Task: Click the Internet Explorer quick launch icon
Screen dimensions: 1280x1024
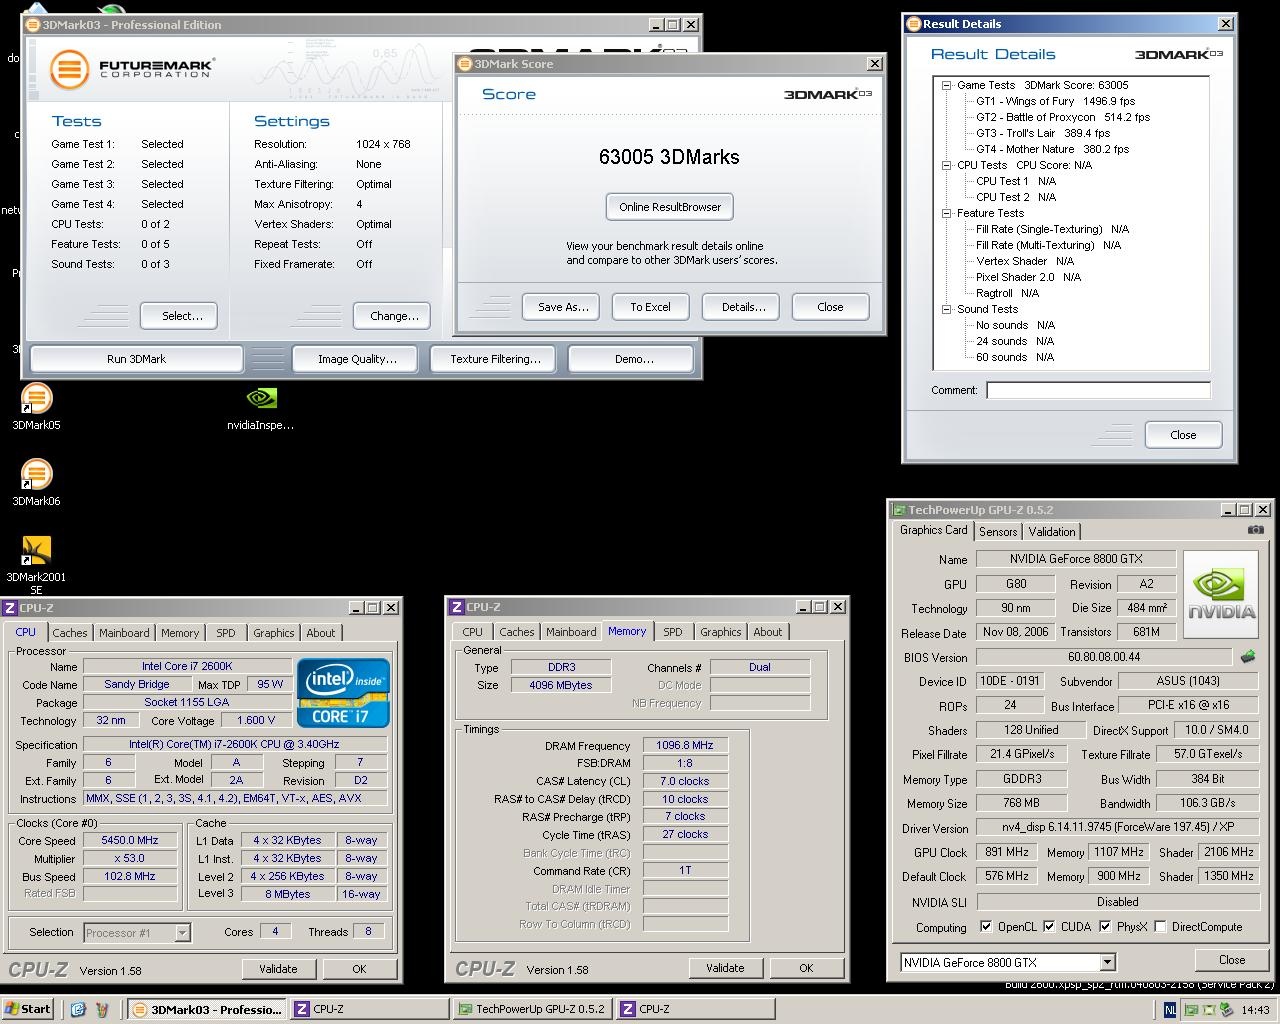Action: (78, 1009)
